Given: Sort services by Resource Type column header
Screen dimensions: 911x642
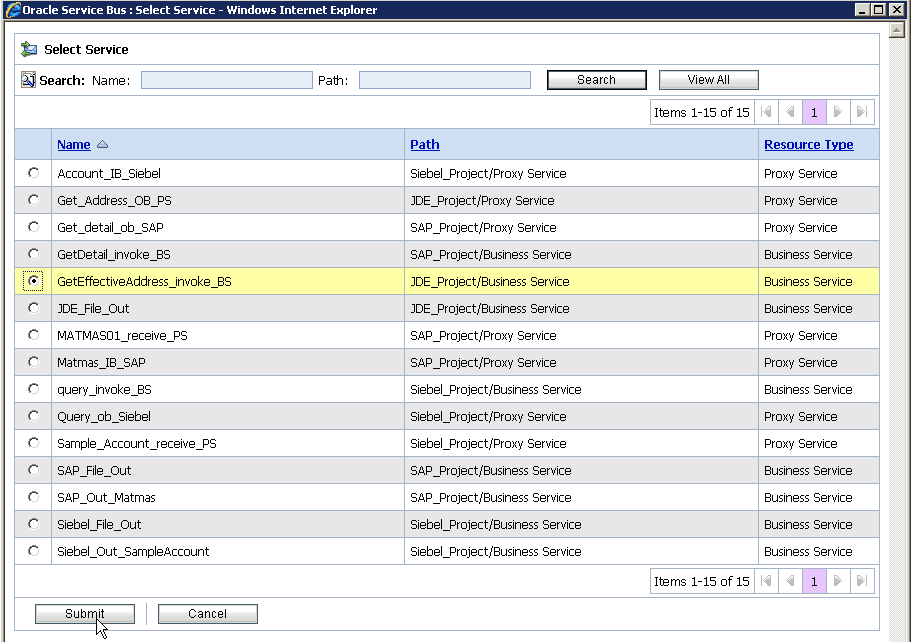Looking at the screenshot, I should (808, 144).
